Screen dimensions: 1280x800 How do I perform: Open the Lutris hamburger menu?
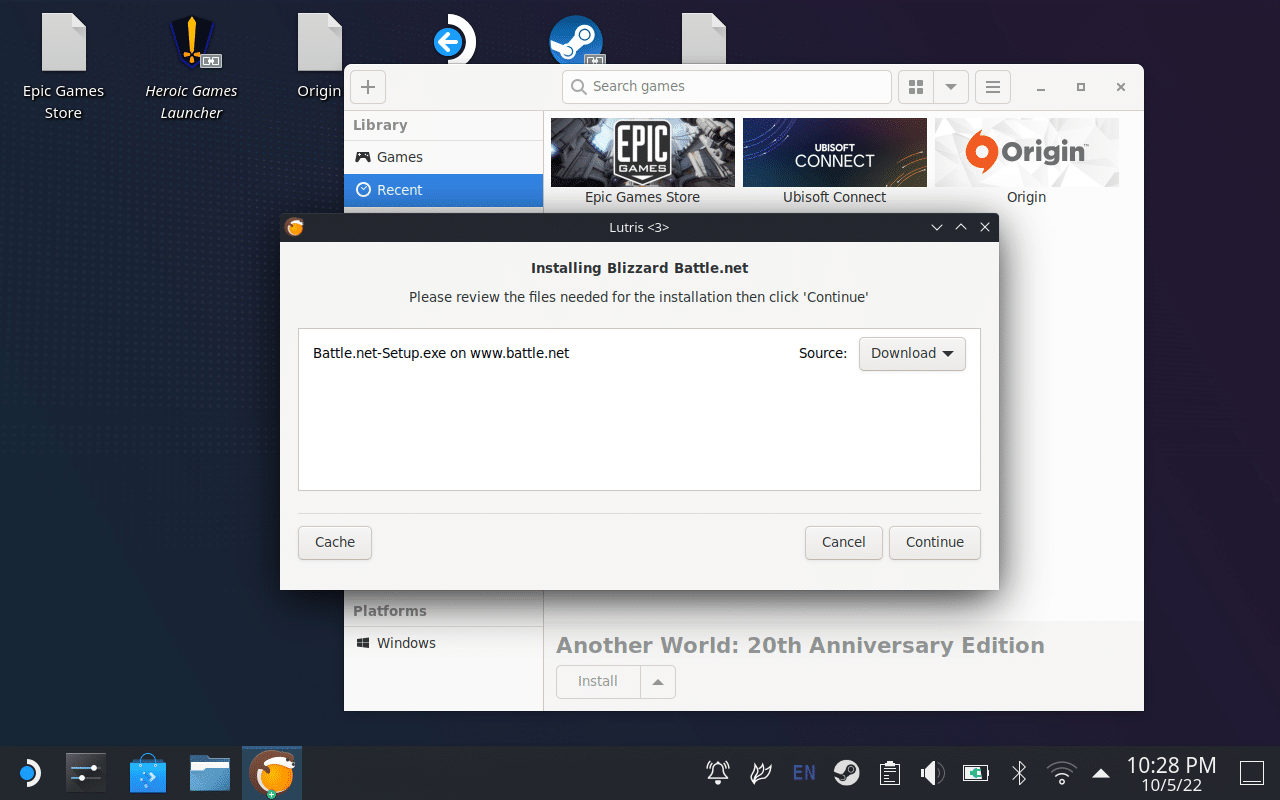pos(993,87)
